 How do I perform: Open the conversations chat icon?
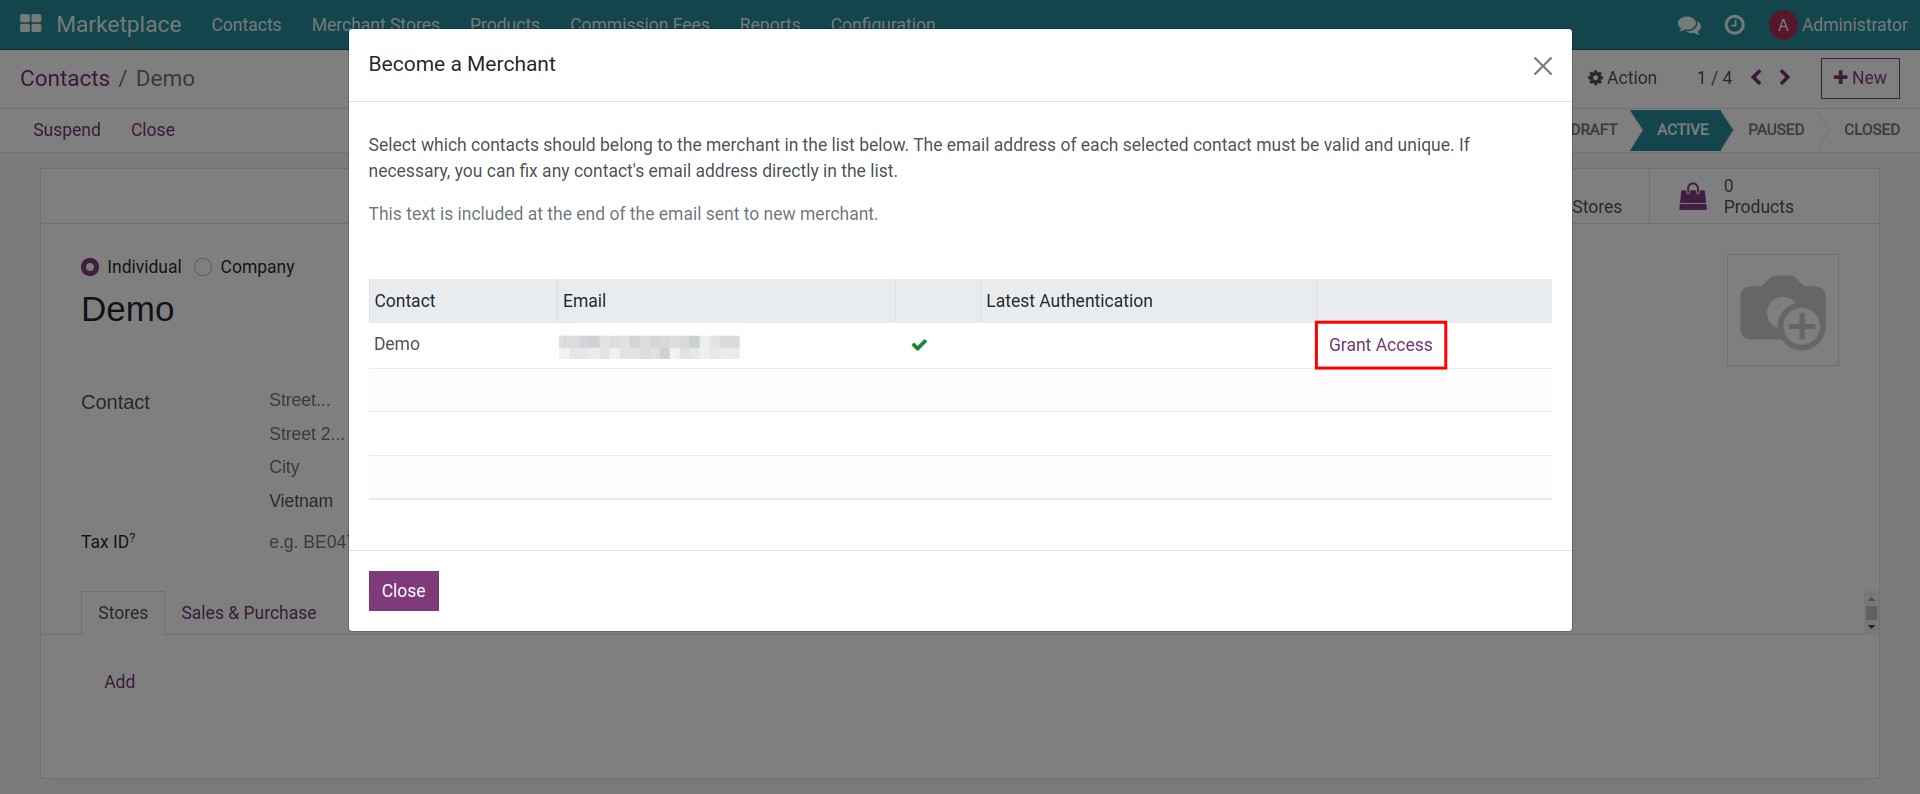1689,25
